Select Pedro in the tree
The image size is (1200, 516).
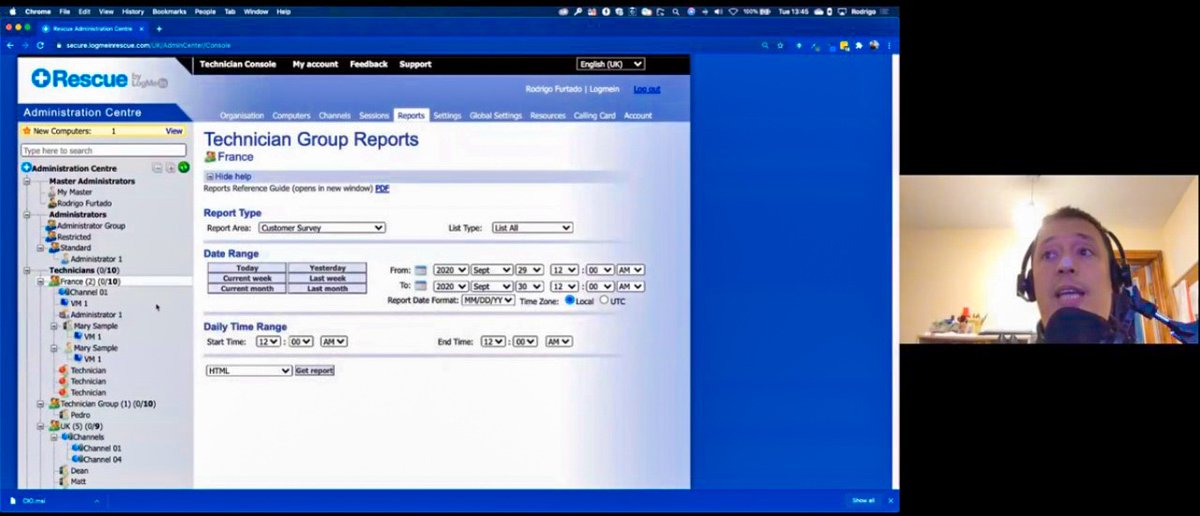[80, 414]
